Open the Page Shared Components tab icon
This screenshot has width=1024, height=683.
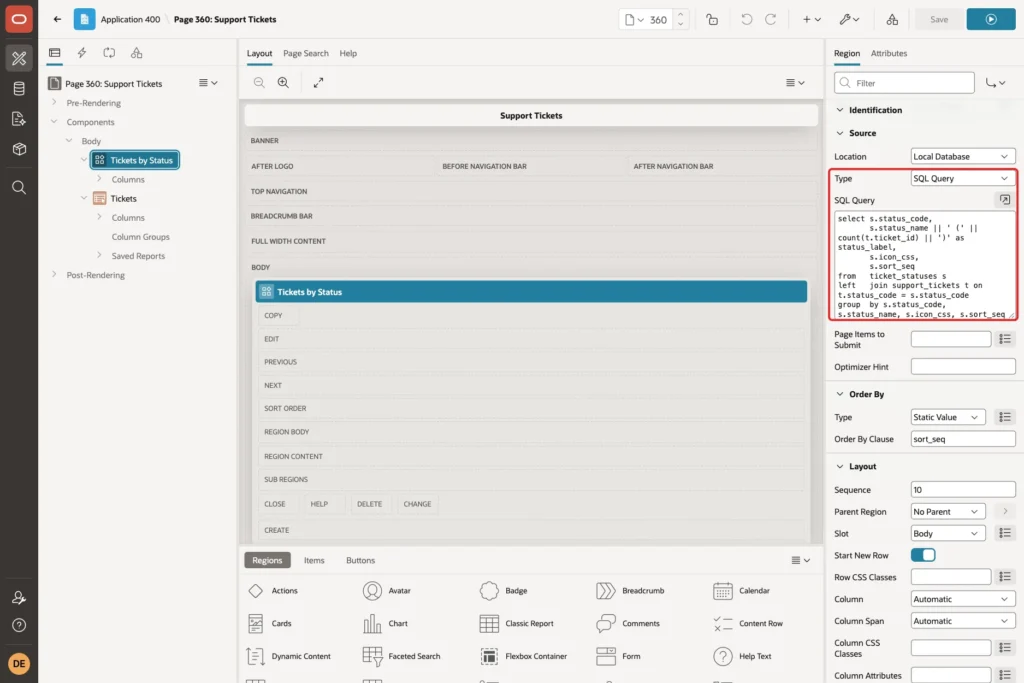[x=136, y=53]
